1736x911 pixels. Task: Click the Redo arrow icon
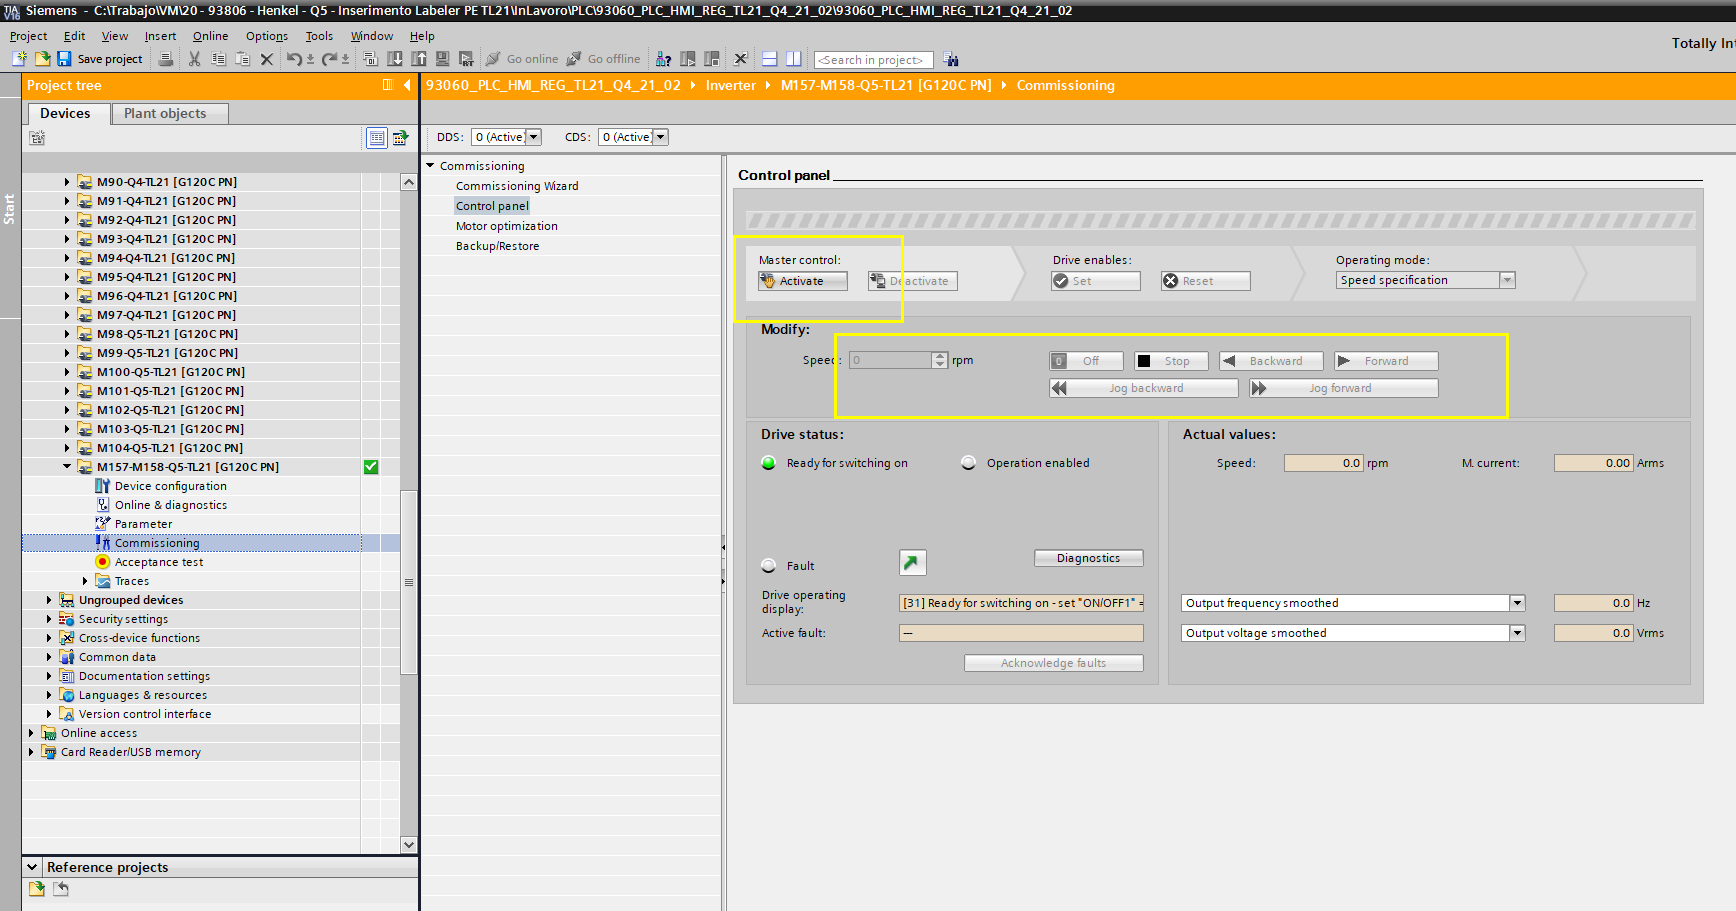click(x=329, y=59)
